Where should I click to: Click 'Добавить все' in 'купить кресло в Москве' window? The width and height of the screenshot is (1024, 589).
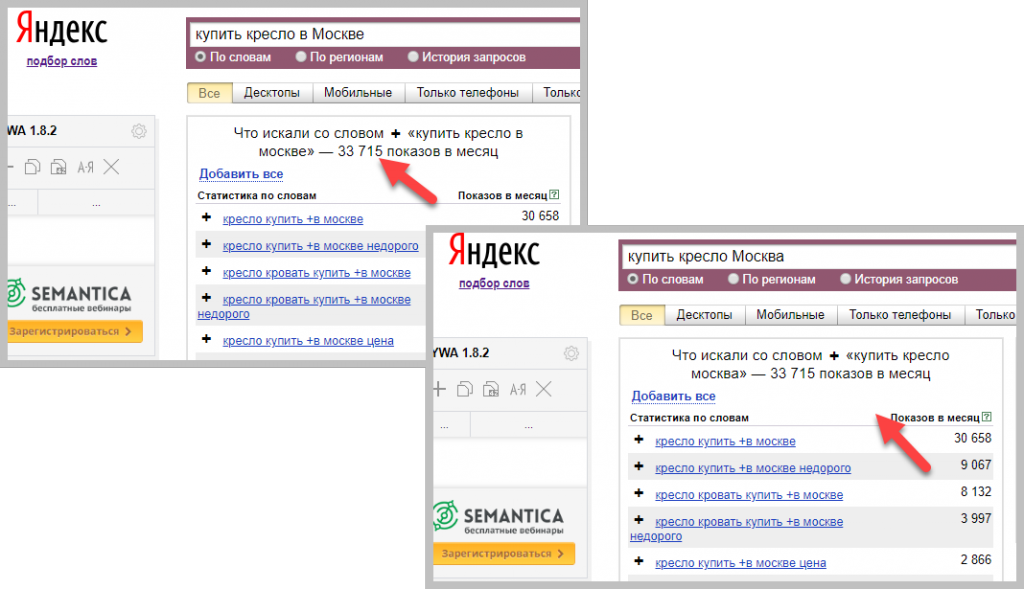coord(241,174)
